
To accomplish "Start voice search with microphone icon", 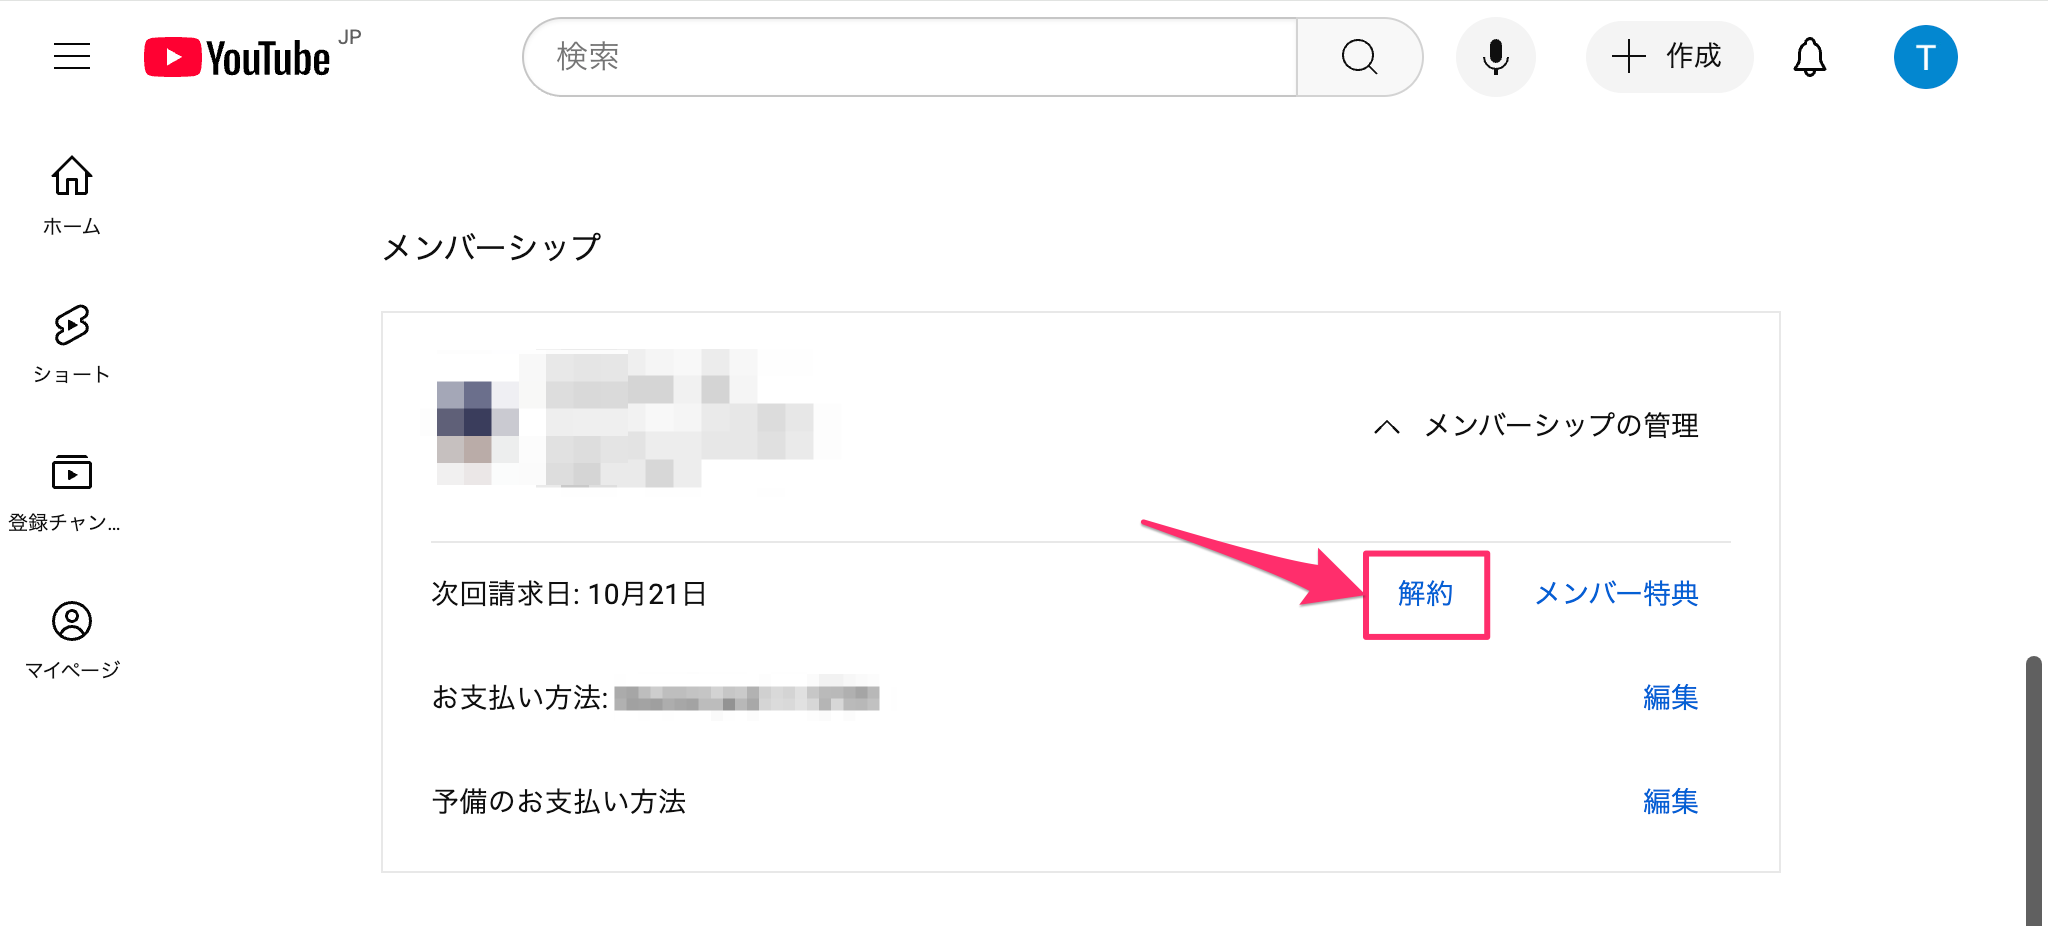I will 1495,57.
